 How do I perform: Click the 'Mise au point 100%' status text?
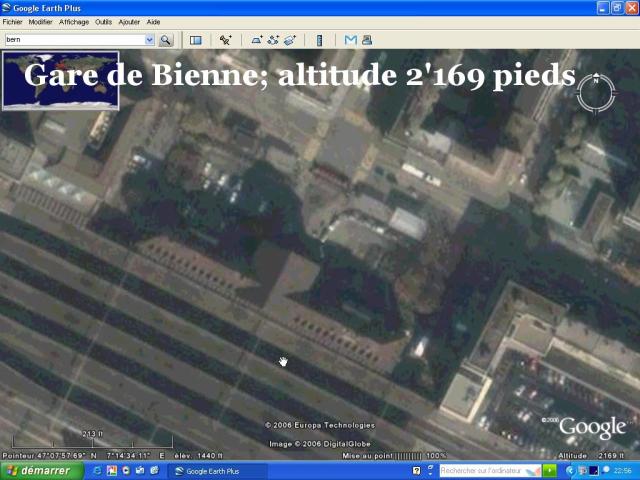394,456
